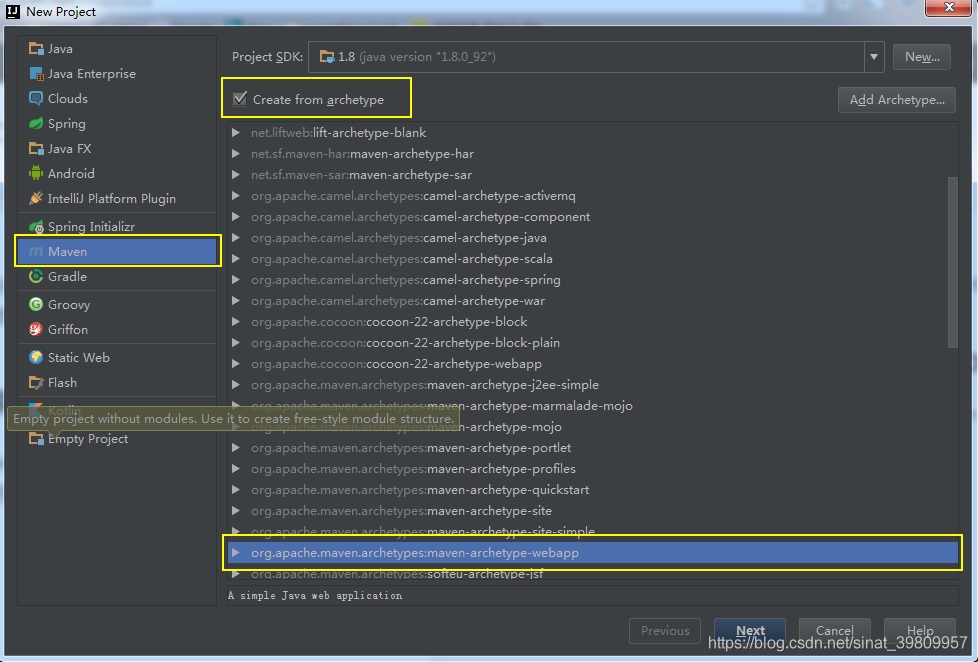Select maven-archetype-mojo row
The height and width of the screenshot is (662, 978).
click(x=593, y=427)
